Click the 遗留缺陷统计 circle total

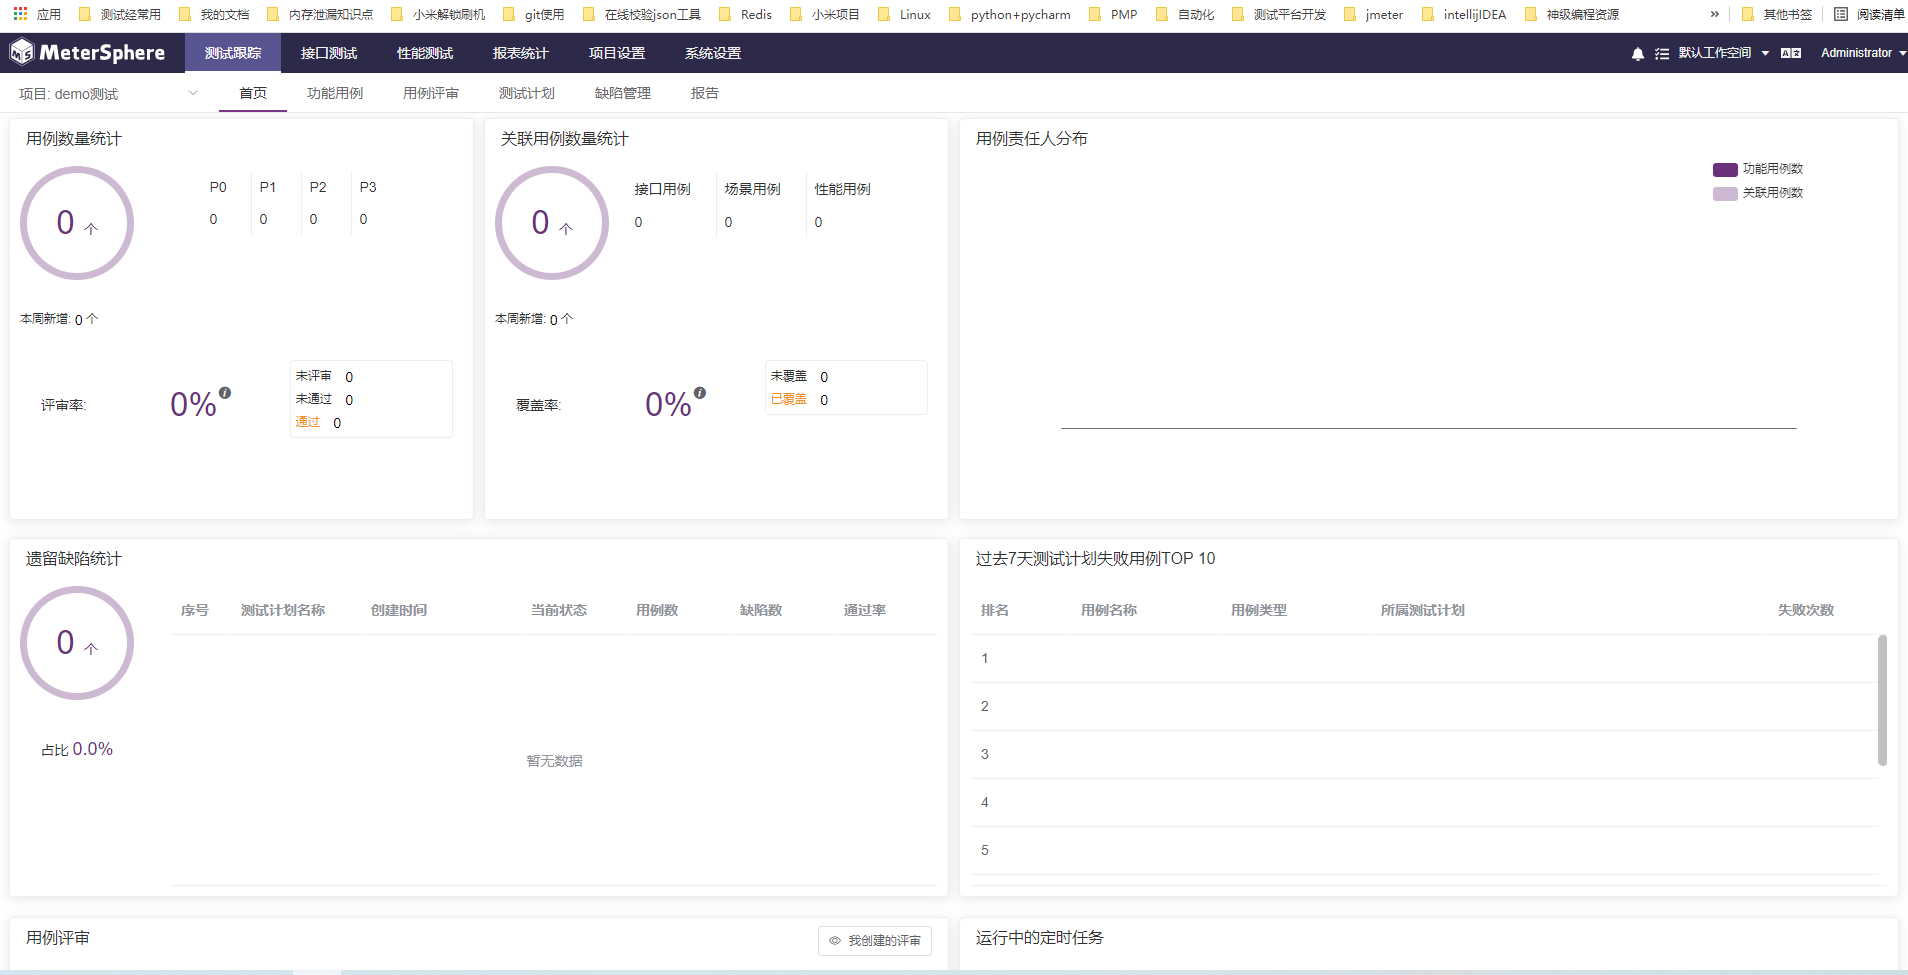coord(77,643)
